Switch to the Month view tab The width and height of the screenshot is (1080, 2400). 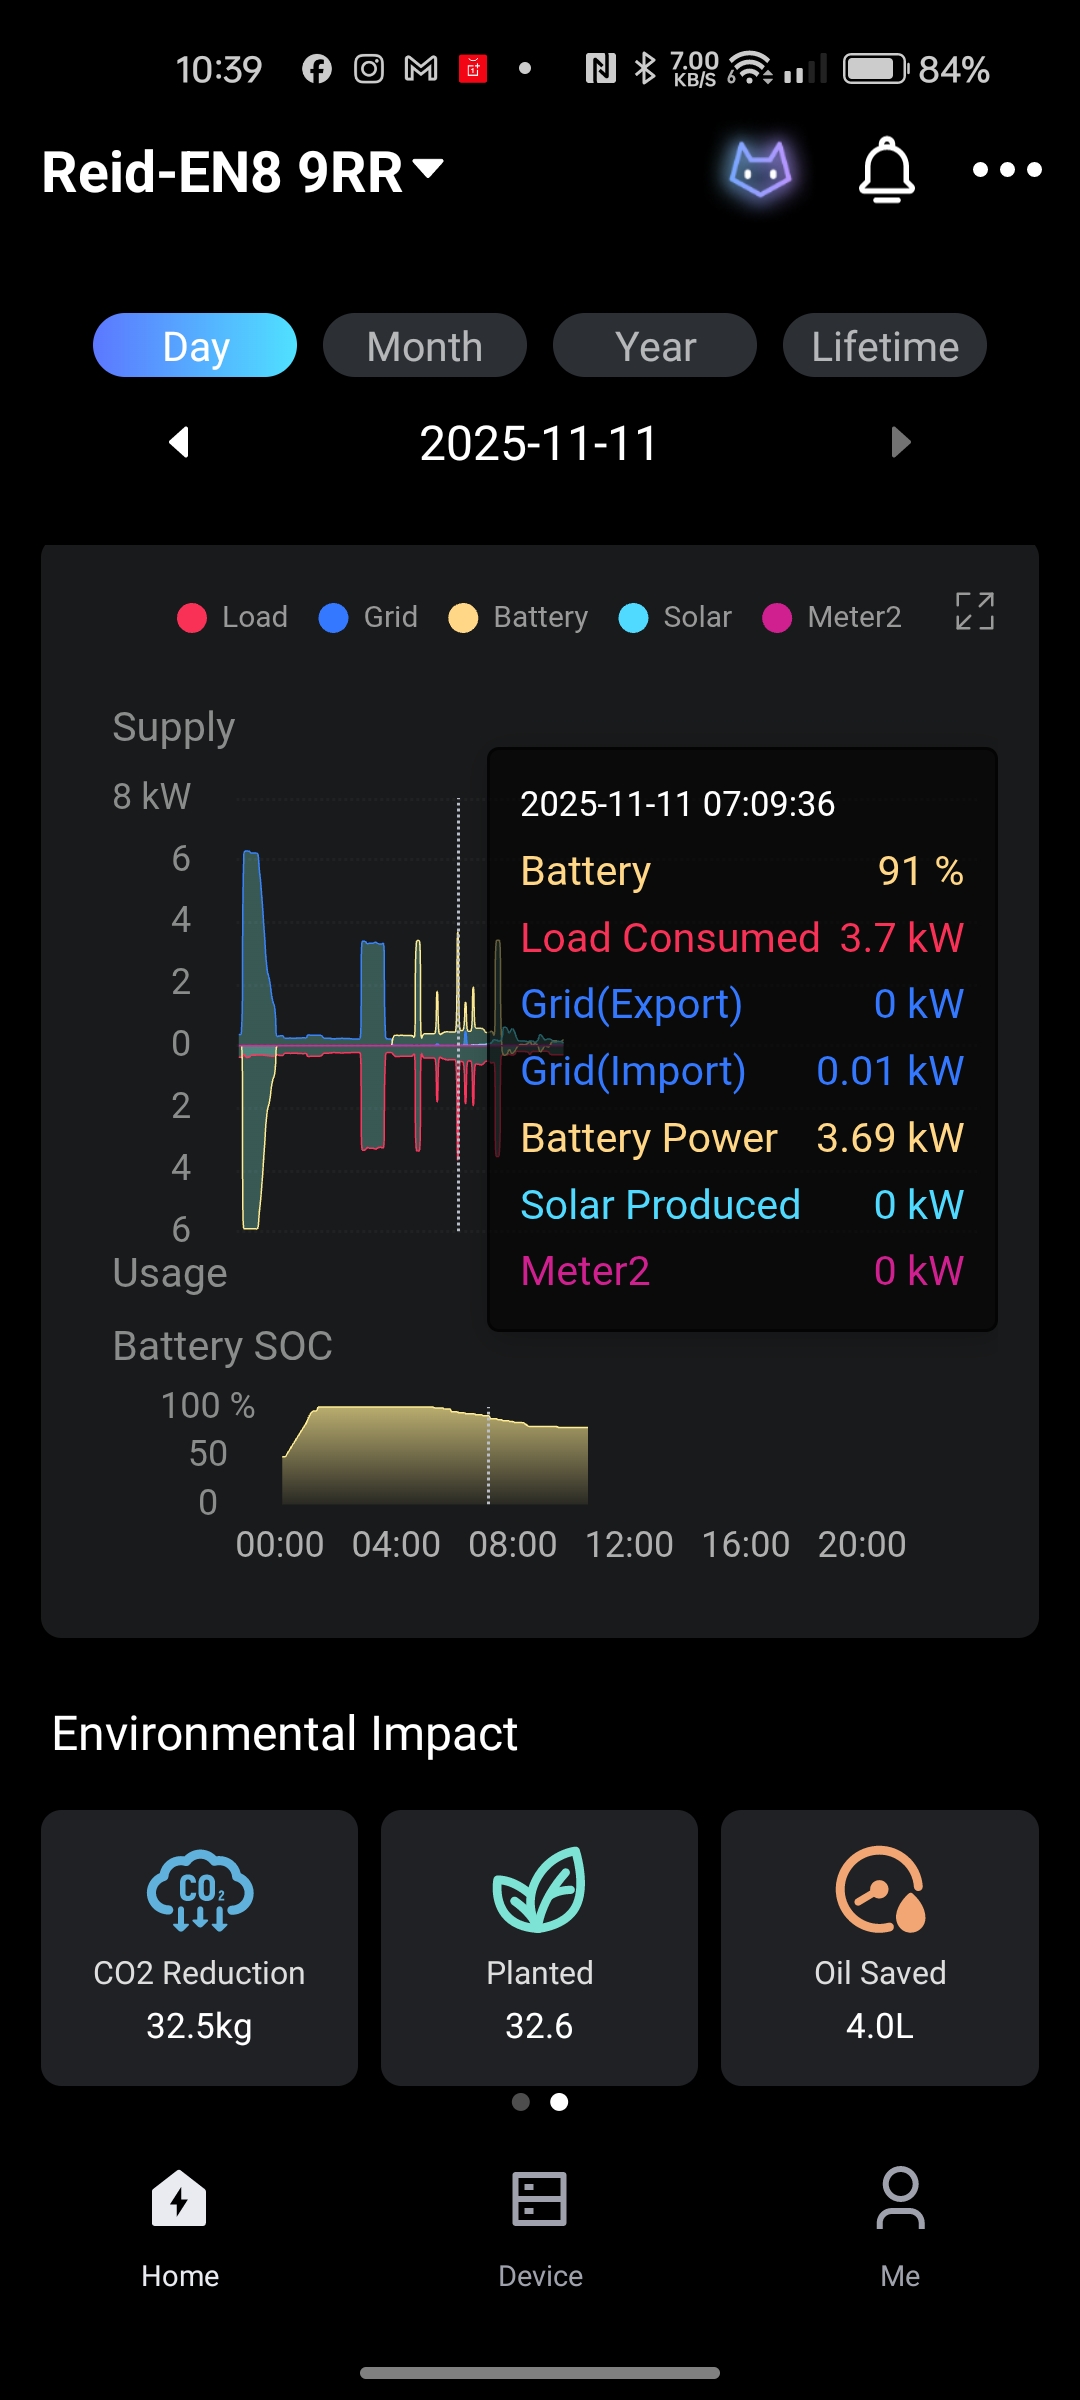click(425, 346)
